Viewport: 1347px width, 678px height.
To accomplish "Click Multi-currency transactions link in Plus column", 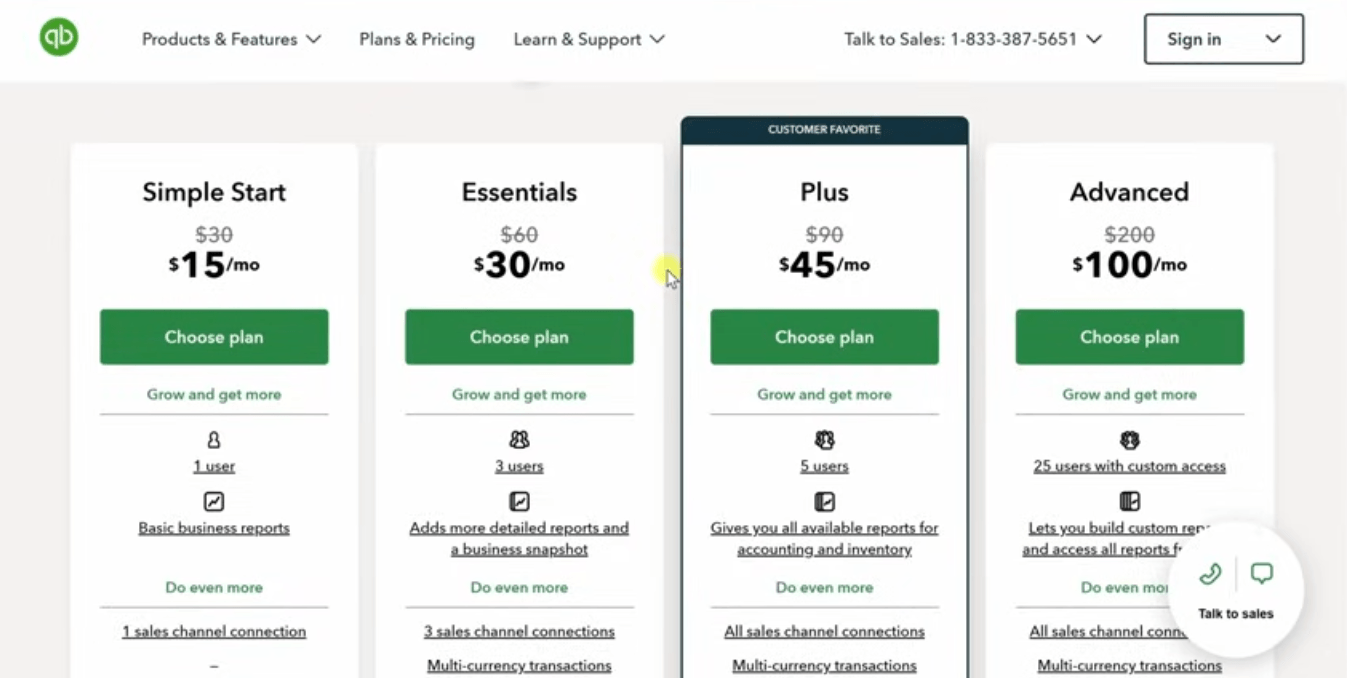I will [x=824, y=665].
